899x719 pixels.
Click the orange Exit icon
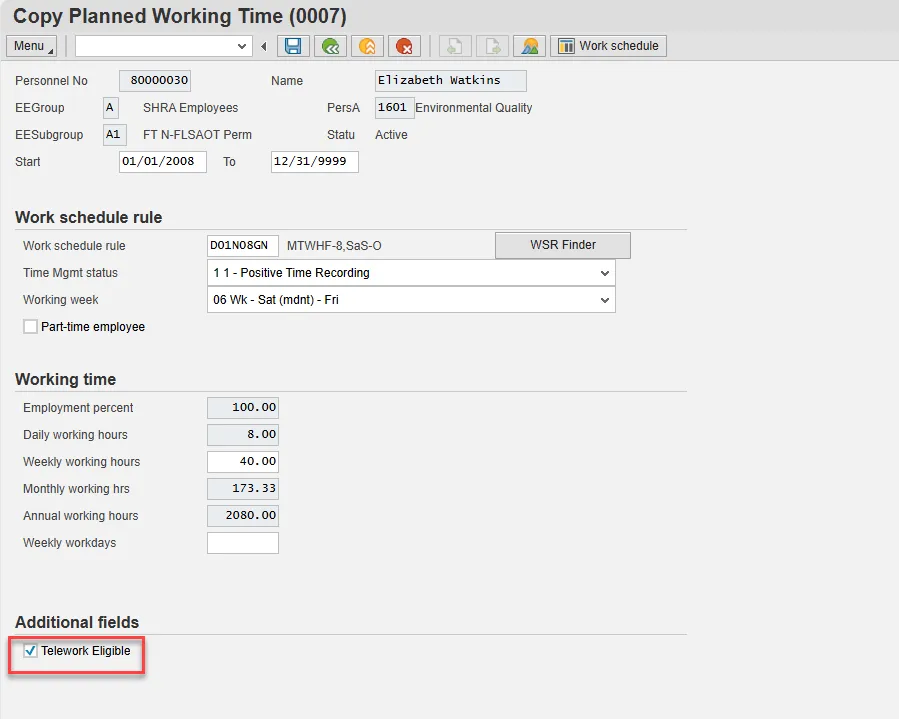(367, 46)
